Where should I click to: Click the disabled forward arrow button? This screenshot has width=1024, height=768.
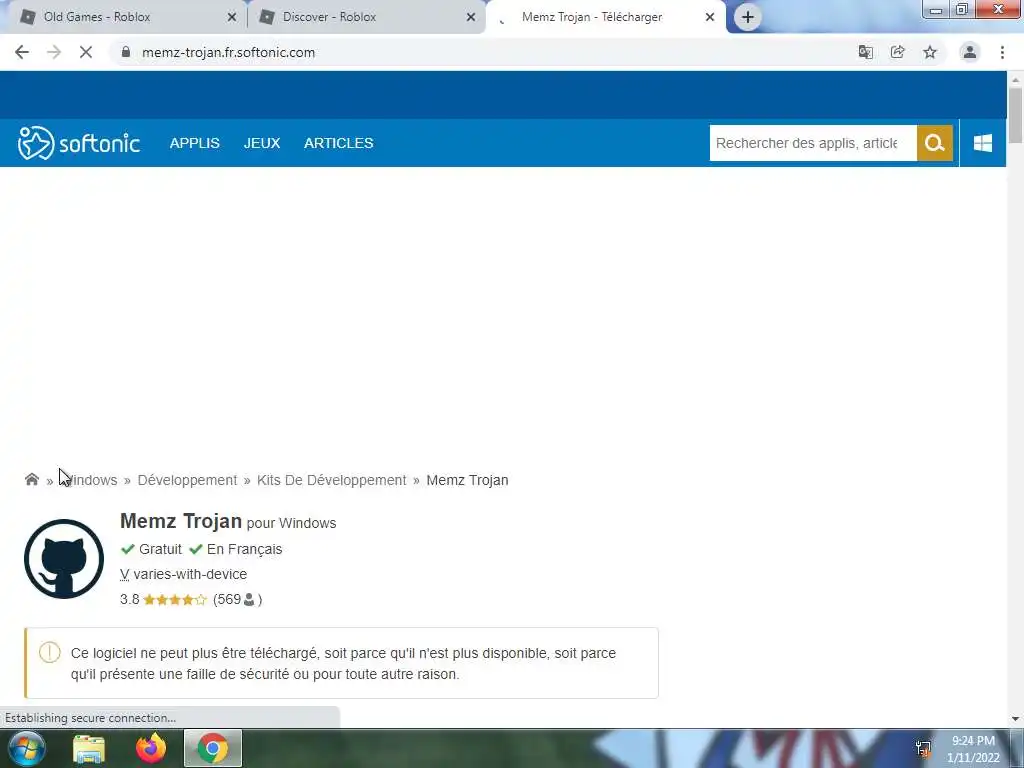54,52
